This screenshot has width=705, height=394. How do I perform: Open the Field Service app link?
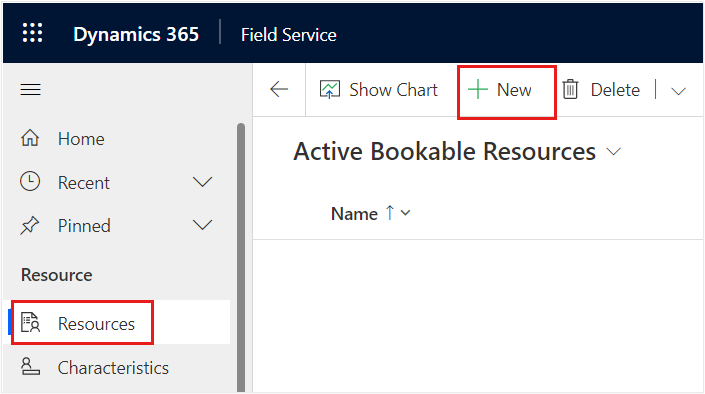[x=289, y=35]
